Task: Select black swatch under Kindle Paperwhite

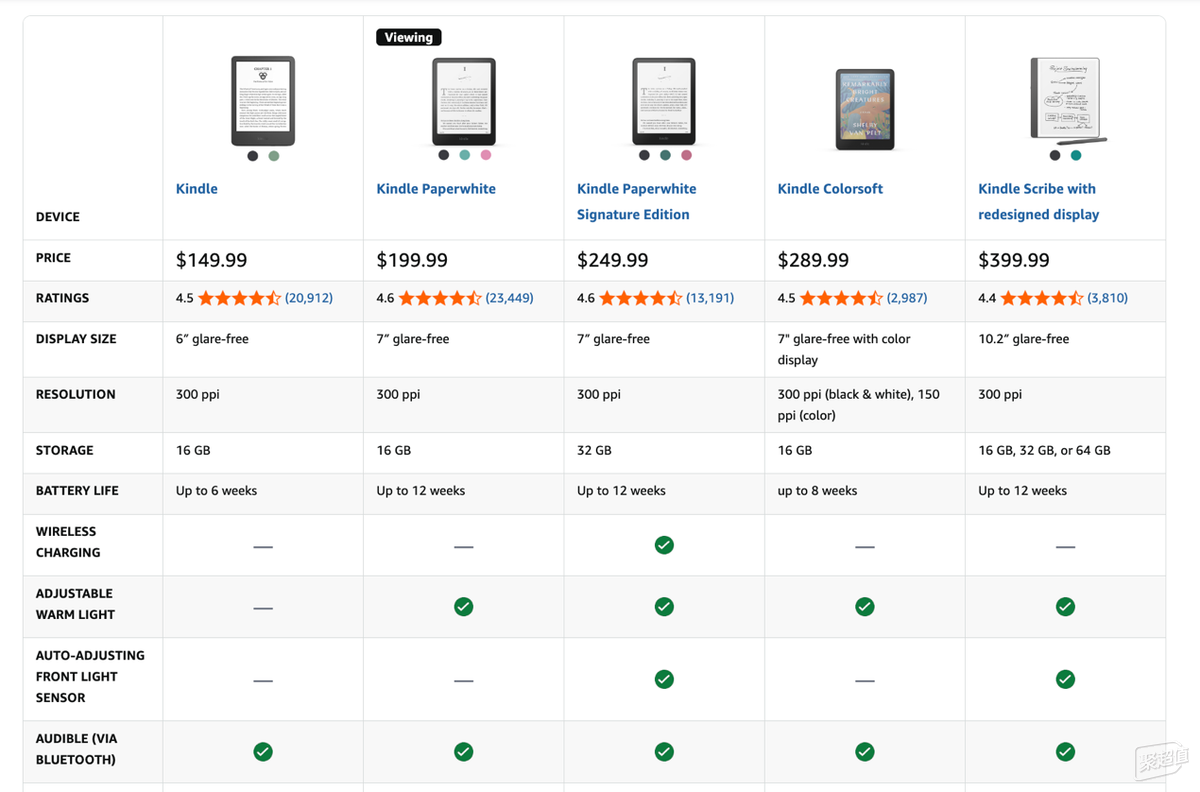Action: tap(443, 155)
